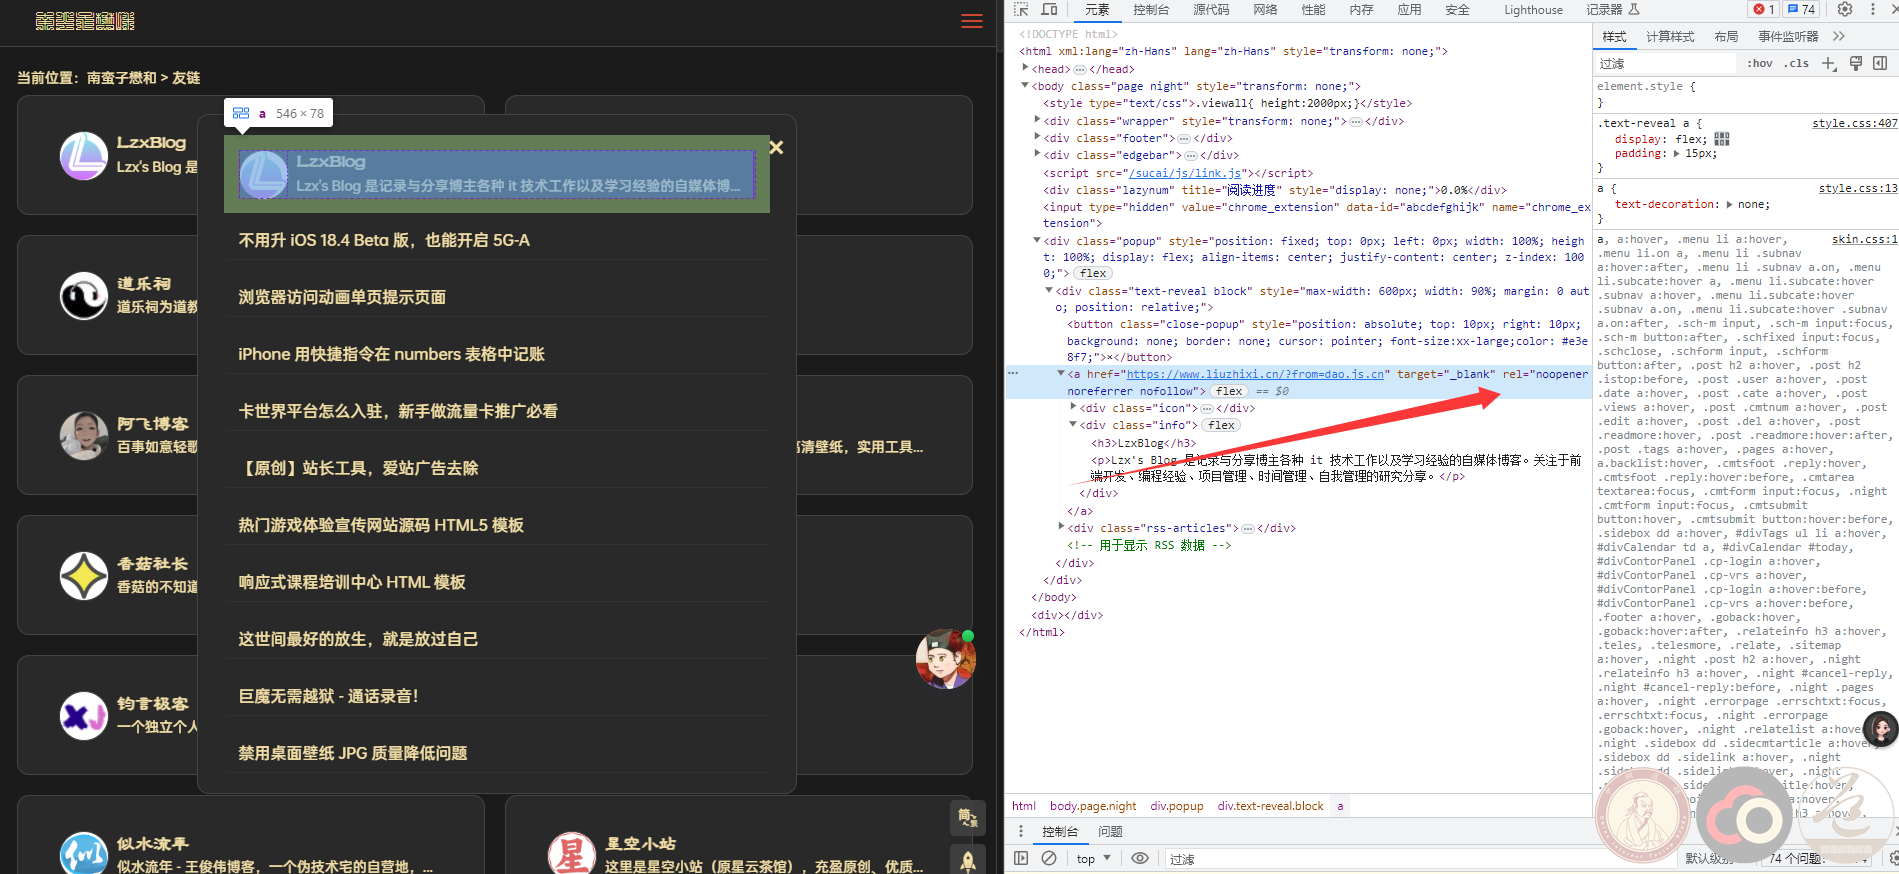Clear the console output
Image resolution: width=1899 pixels, height=874 pixels.
(1049, 858)
